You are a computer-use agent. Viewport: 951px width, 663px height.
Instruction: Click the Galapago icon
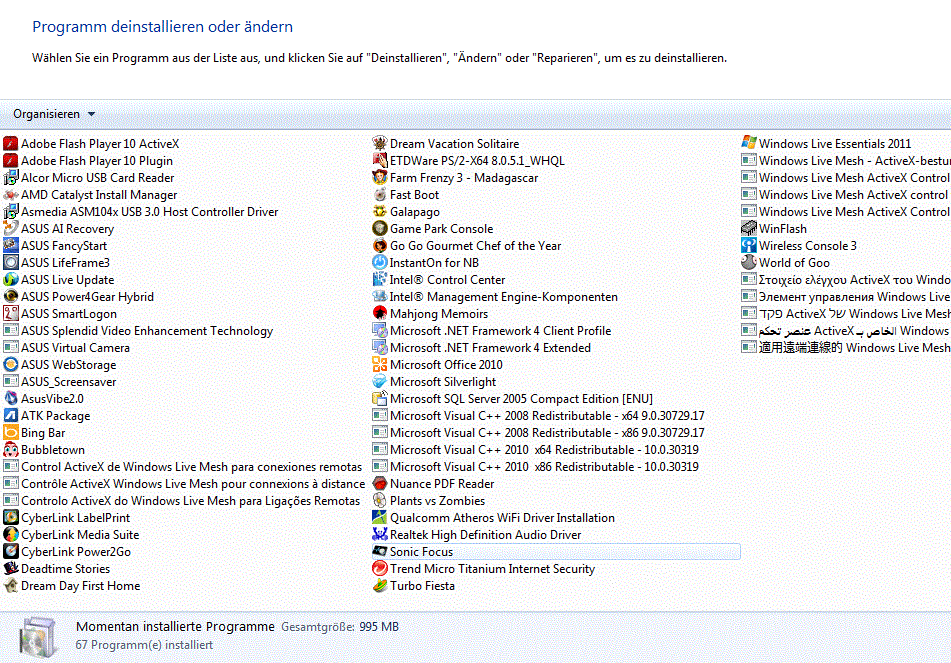(380, 212)
